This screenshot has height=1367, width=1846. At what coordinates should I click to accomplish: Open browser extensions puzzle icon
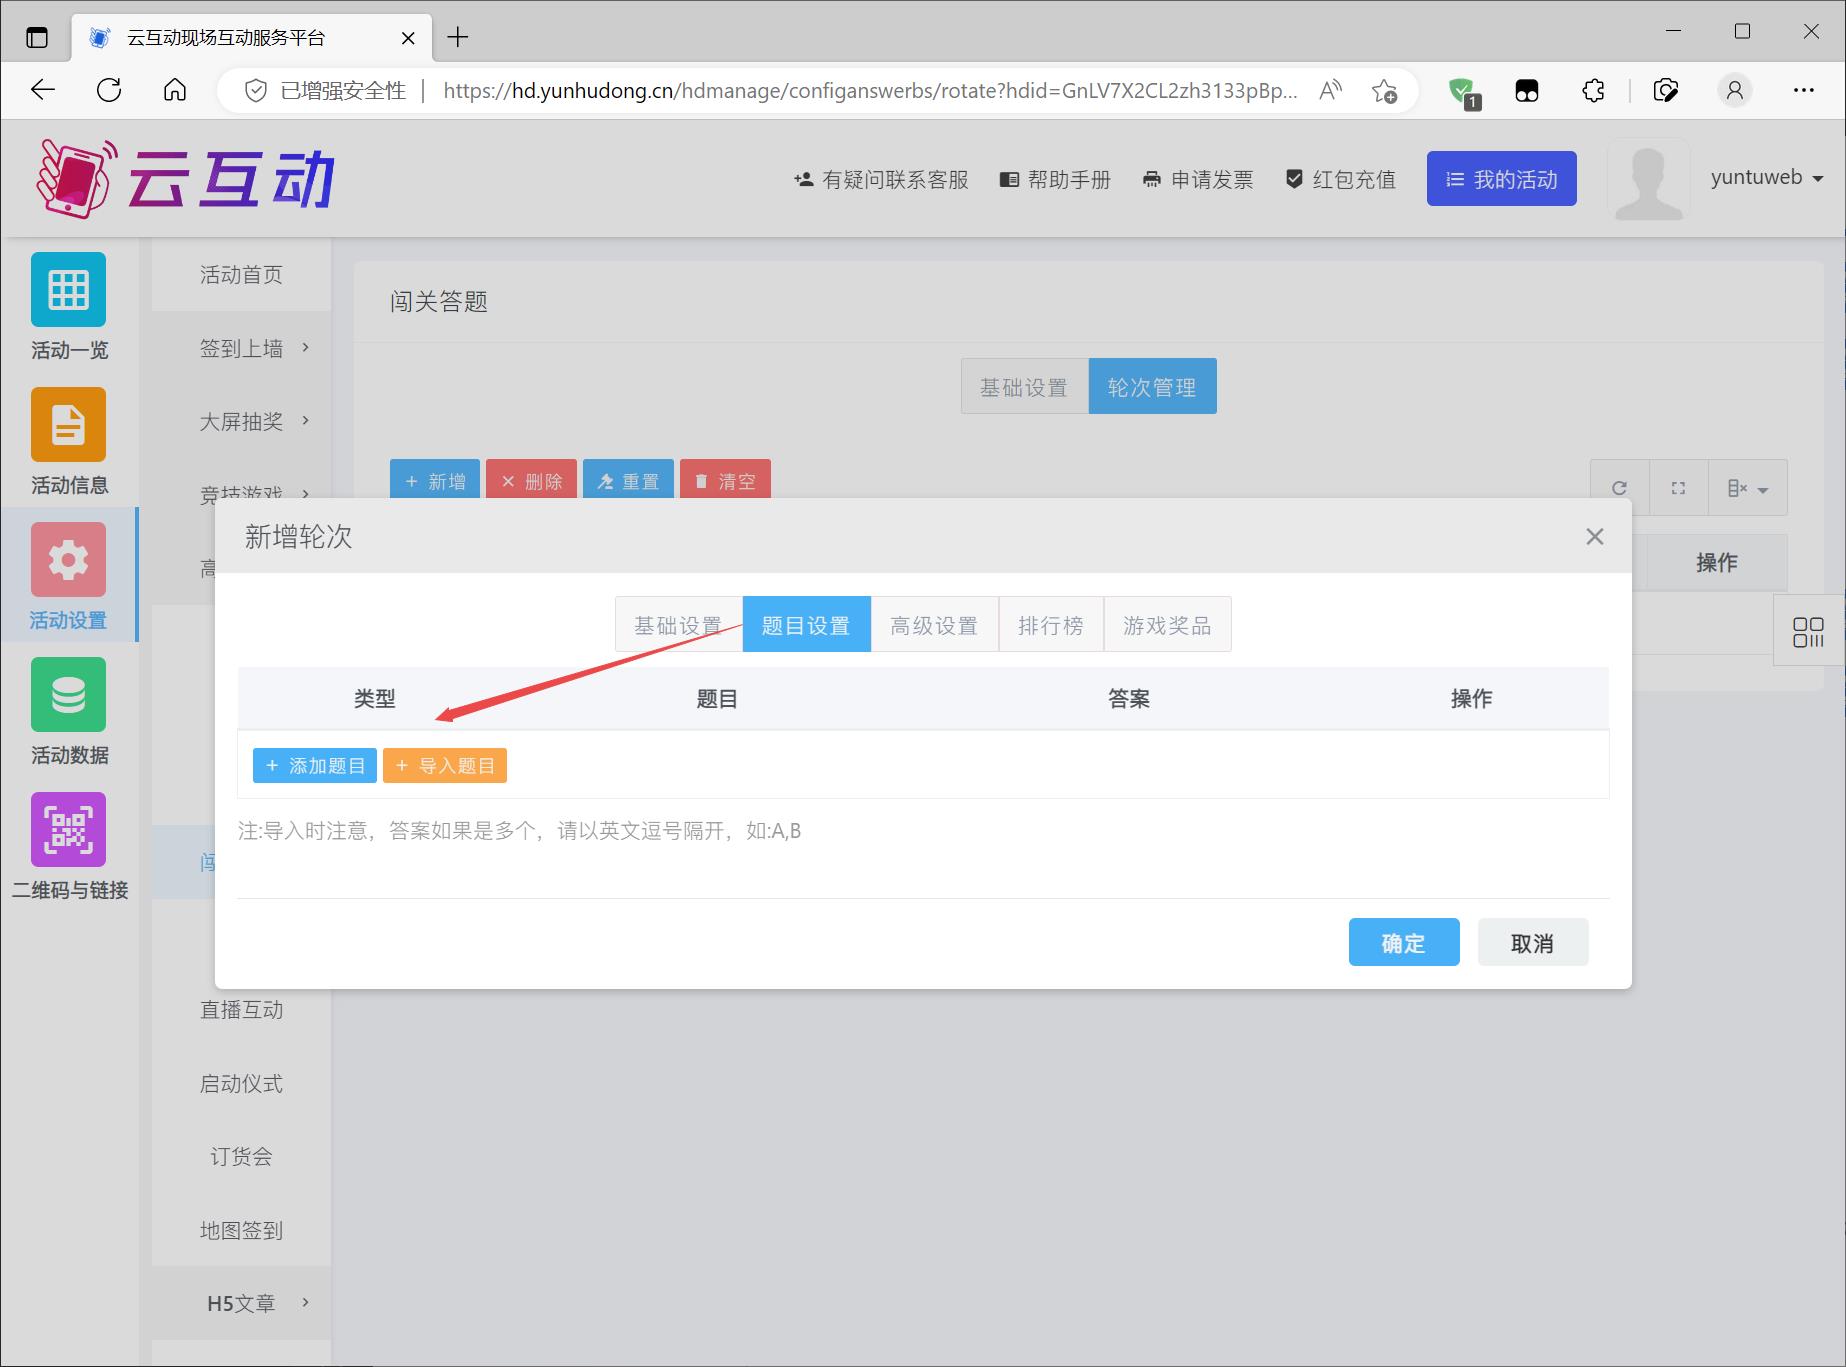pyautogui.click(x=1593, y=91)
